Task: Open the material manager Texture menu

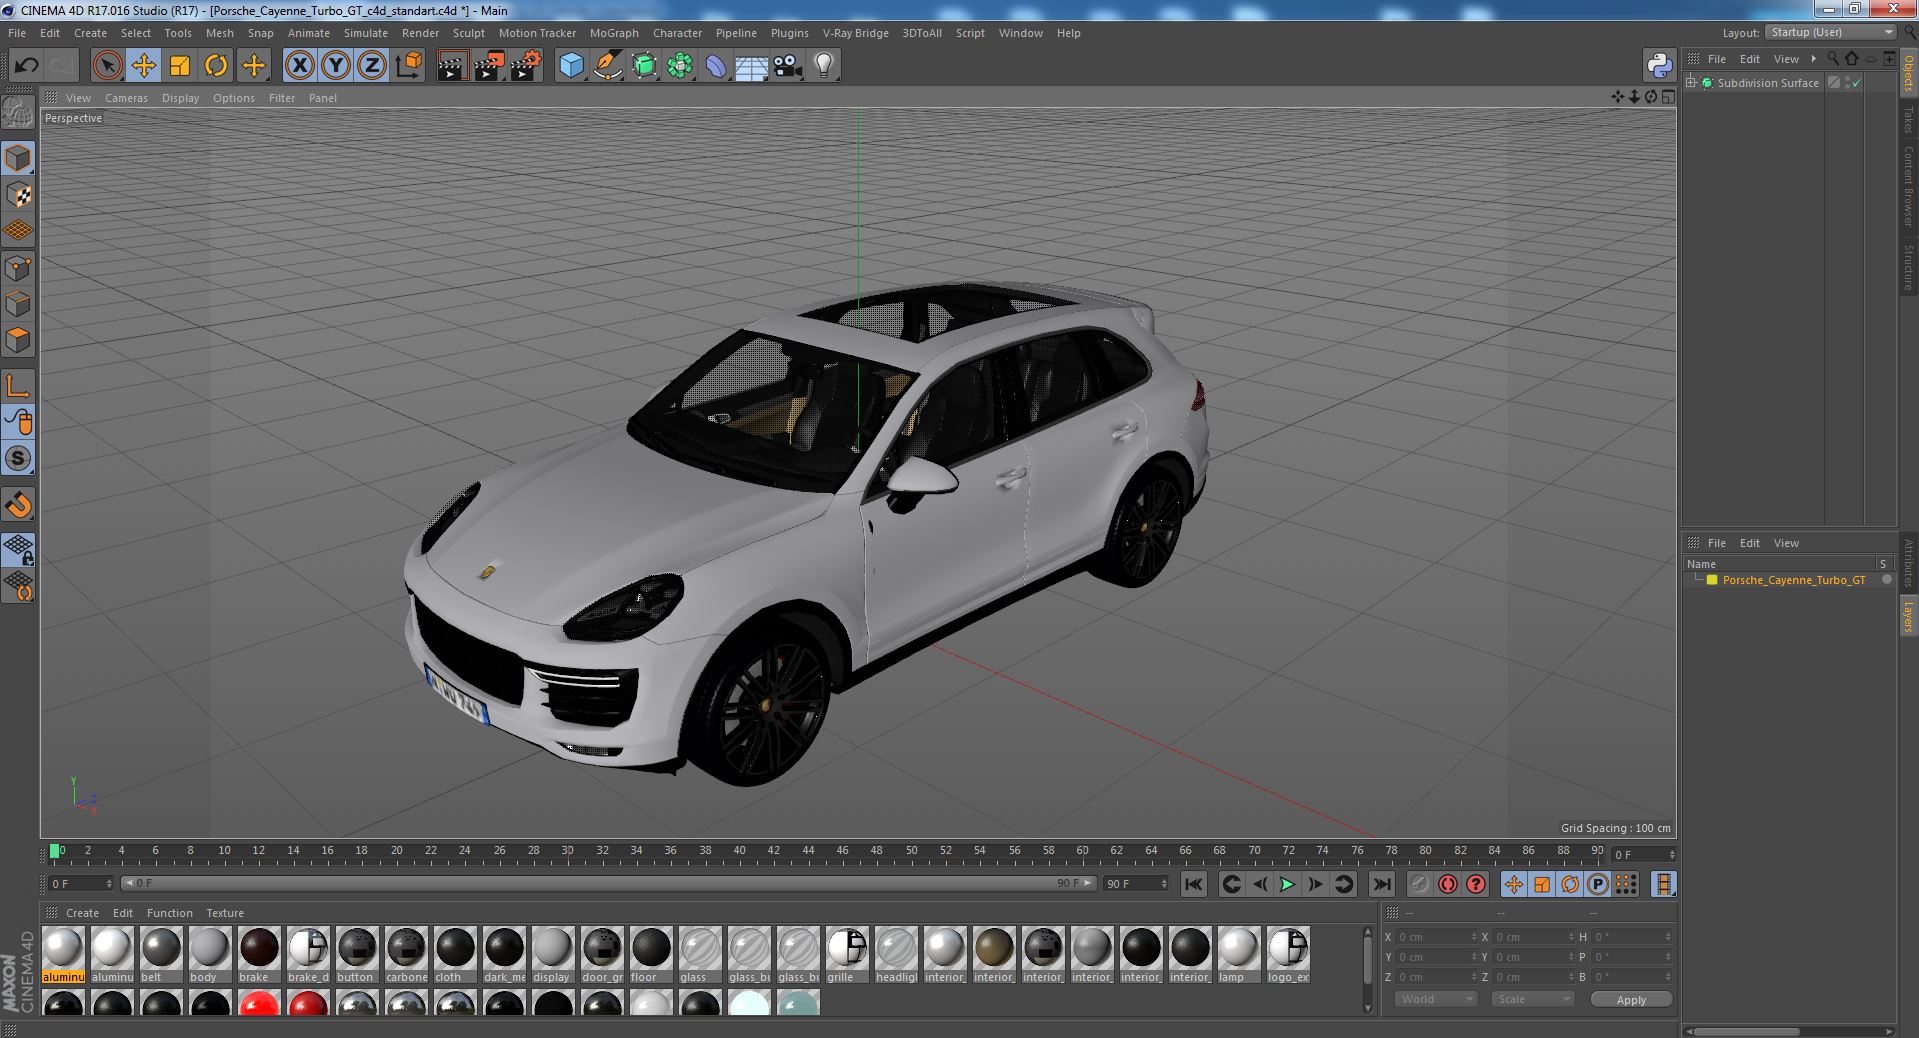Action: pos(225,913)
